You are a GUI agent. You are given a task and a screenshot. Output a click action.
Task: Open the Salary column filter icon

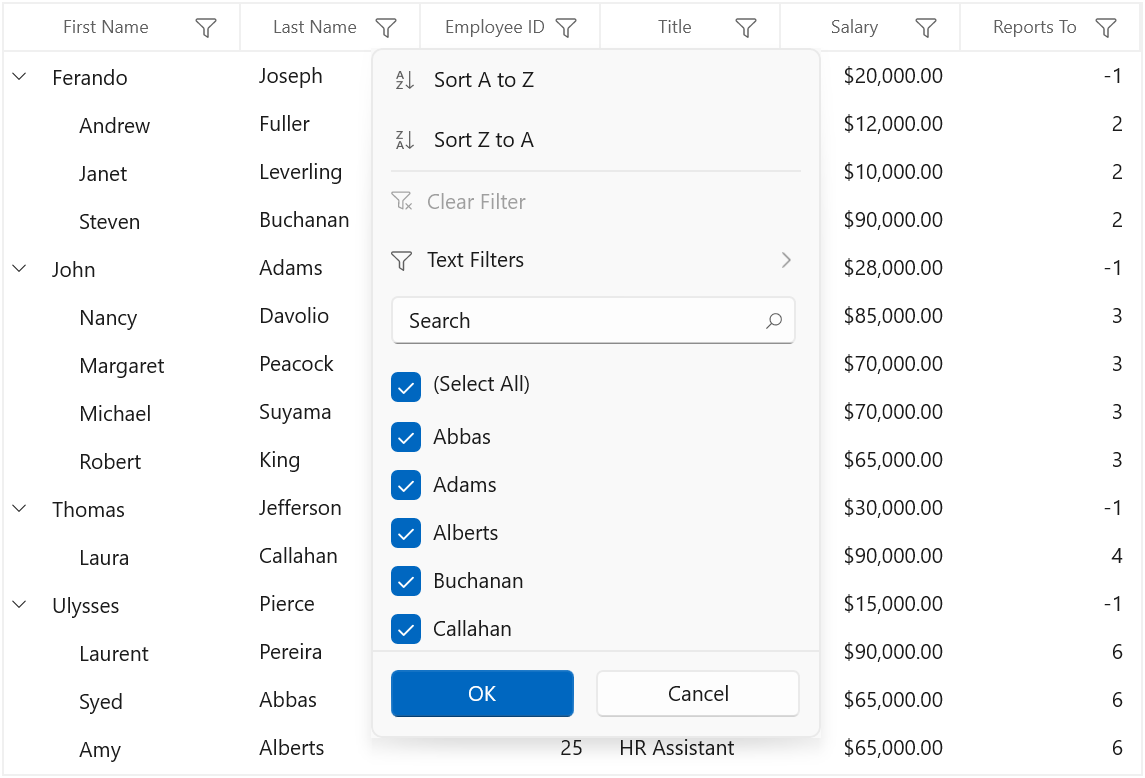click(926, 28)
